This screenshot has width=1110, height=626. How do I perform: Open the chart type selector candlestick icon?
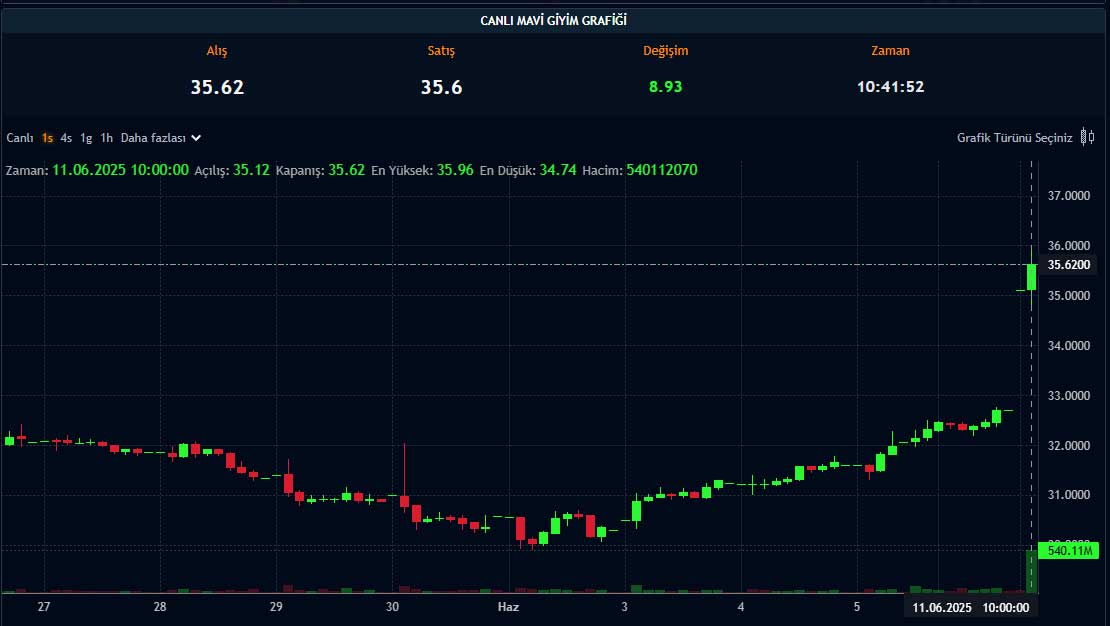point(1088,137)
